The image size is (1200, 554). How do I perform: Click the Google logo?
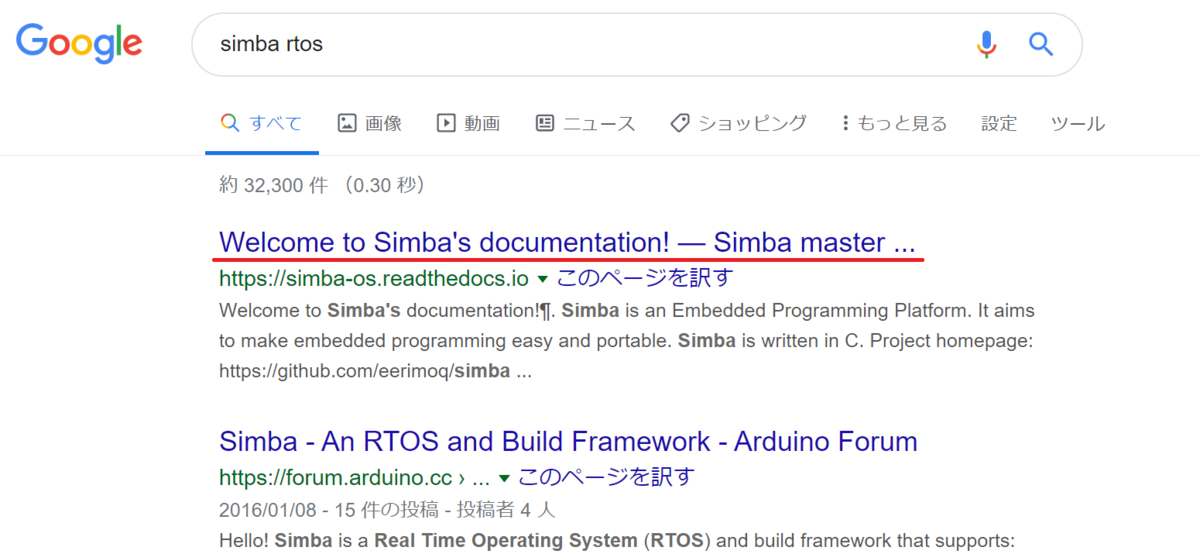79,42
